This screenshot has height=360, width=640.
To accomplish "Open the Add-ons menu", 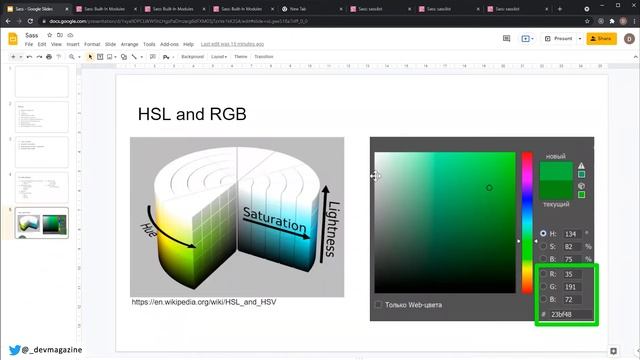I will click(169, 44).
